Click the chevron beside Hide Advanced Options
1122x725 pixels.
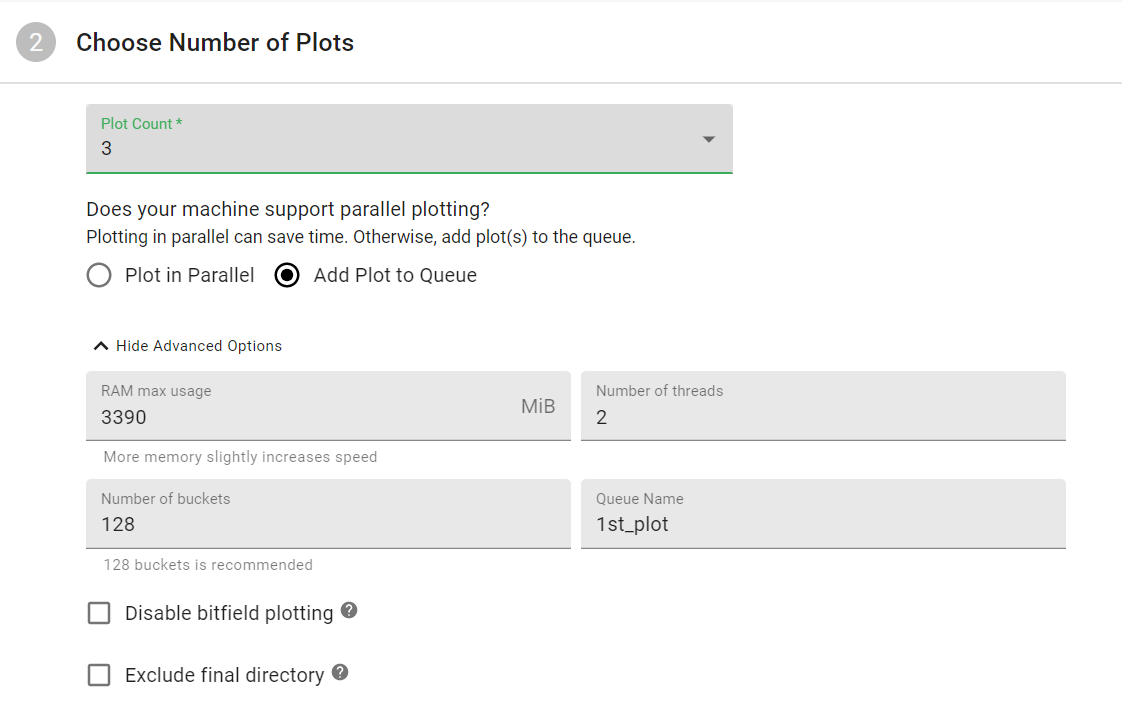100,346
